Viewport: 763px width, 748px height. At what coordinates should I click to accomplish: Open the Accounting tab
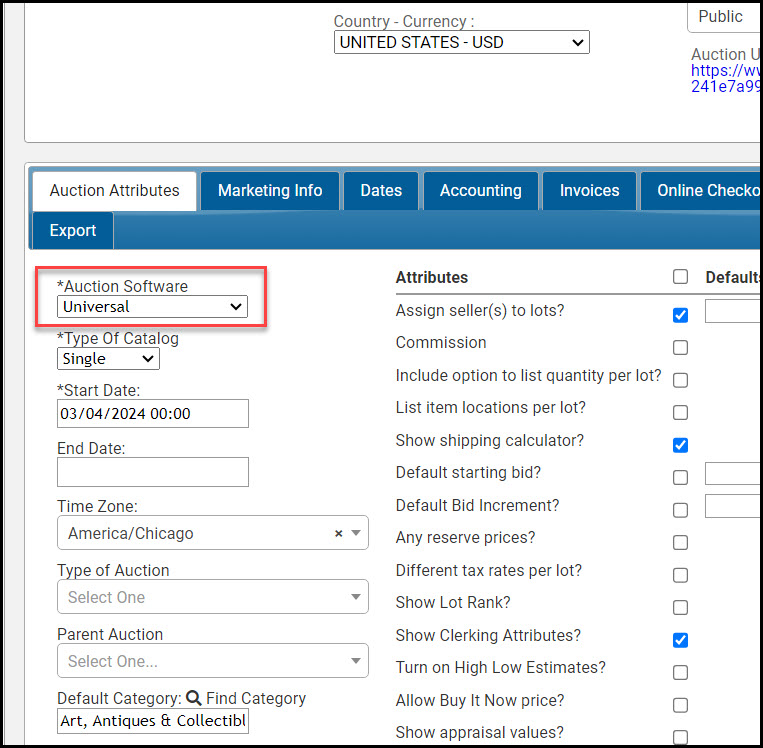480,190
